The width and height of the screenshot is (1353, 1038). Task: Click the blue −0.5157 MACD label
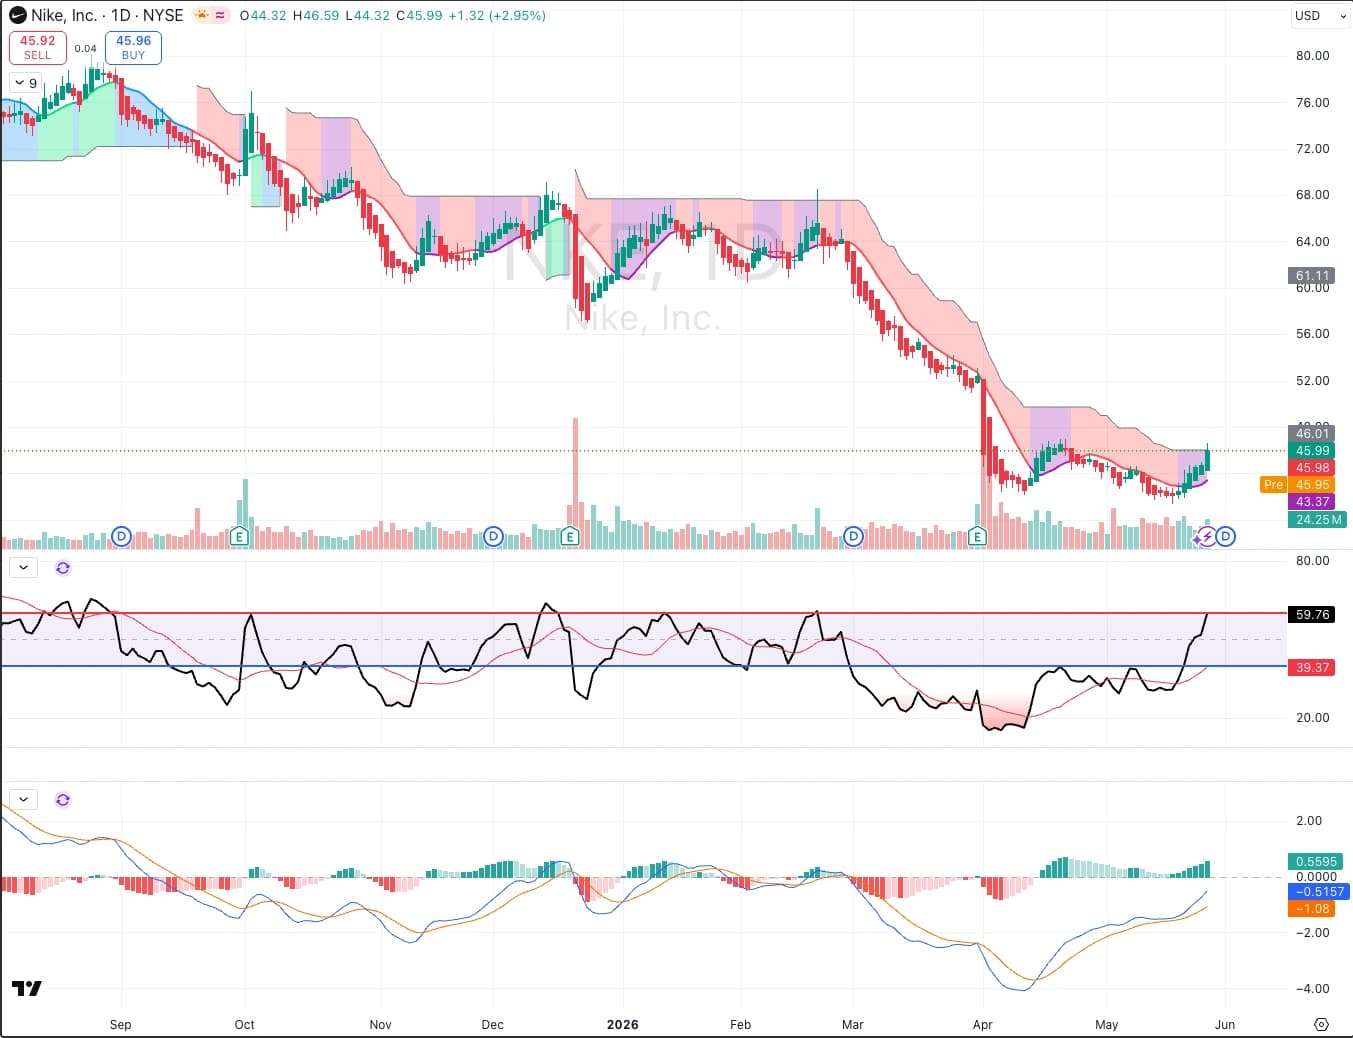click(x=1319, y=892)
